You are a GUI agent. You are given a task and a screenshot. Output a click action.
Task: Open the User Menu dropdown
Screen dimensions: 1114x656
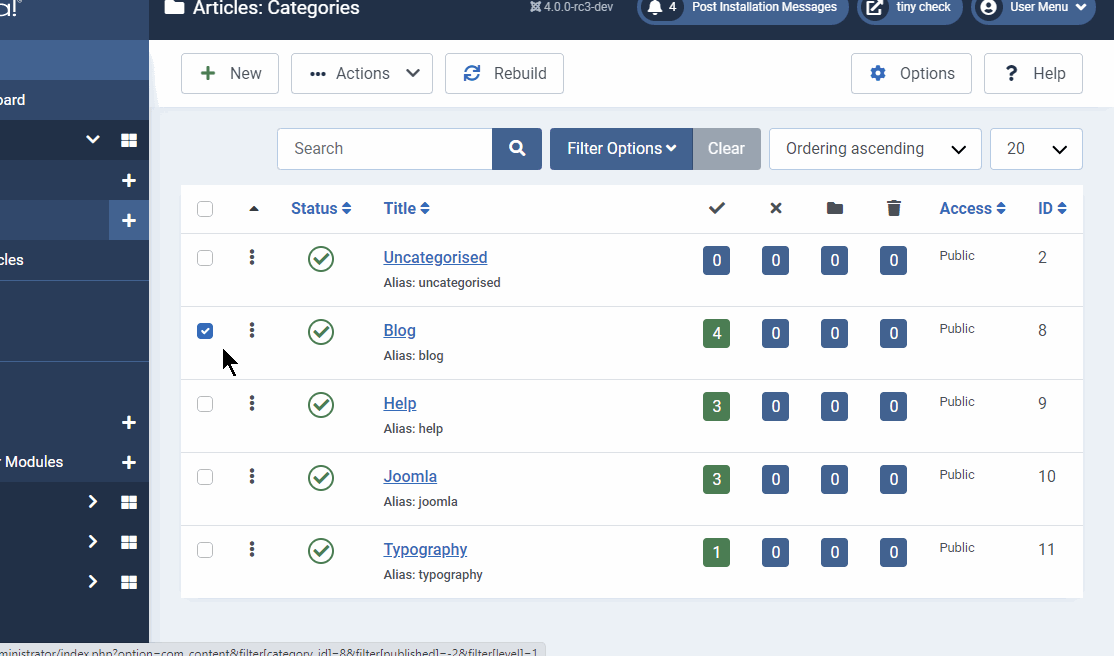[x=1034, y=9]
